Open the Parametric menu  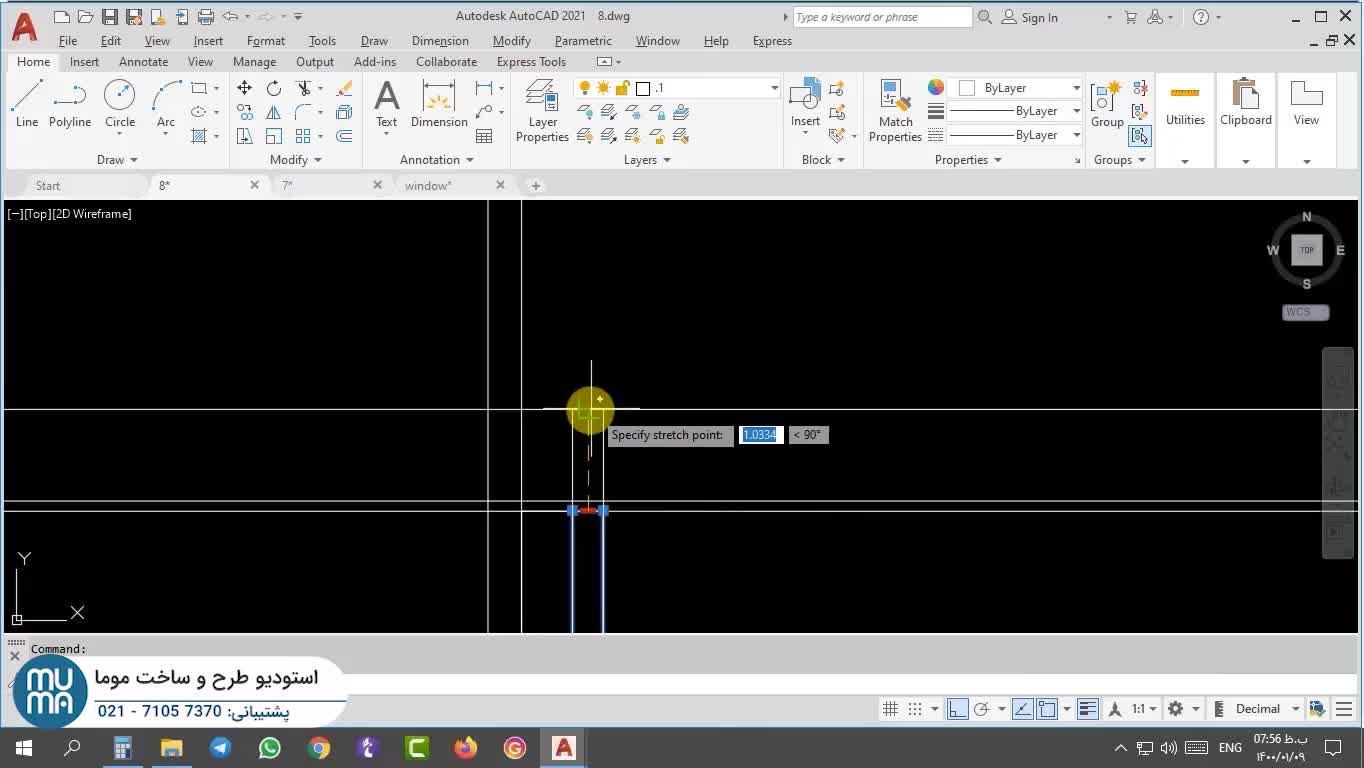(582, 41)
